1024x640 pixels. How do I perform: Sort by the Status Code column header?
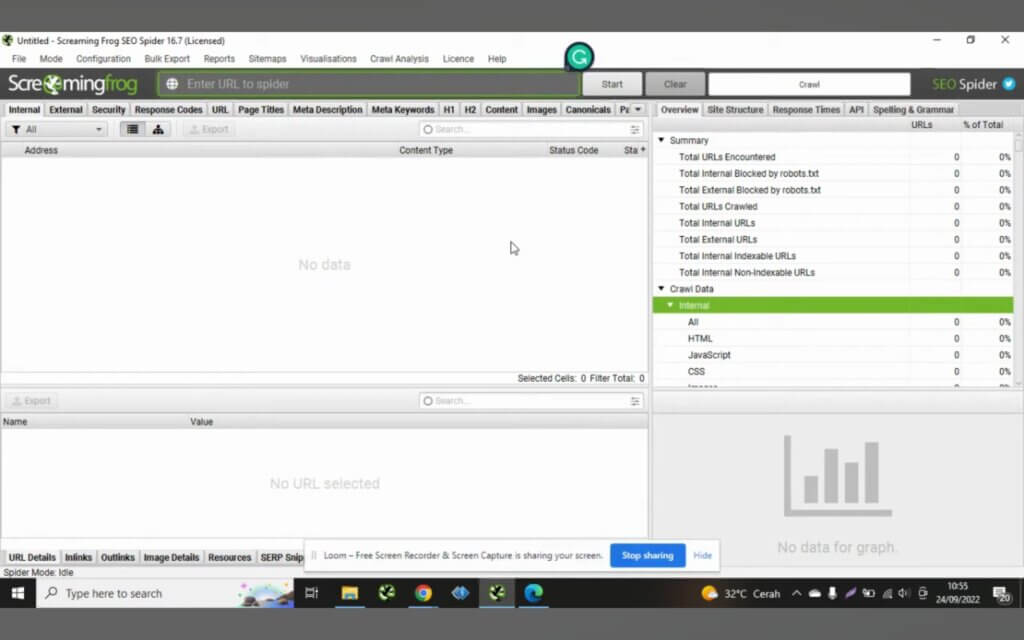point(573,150)
